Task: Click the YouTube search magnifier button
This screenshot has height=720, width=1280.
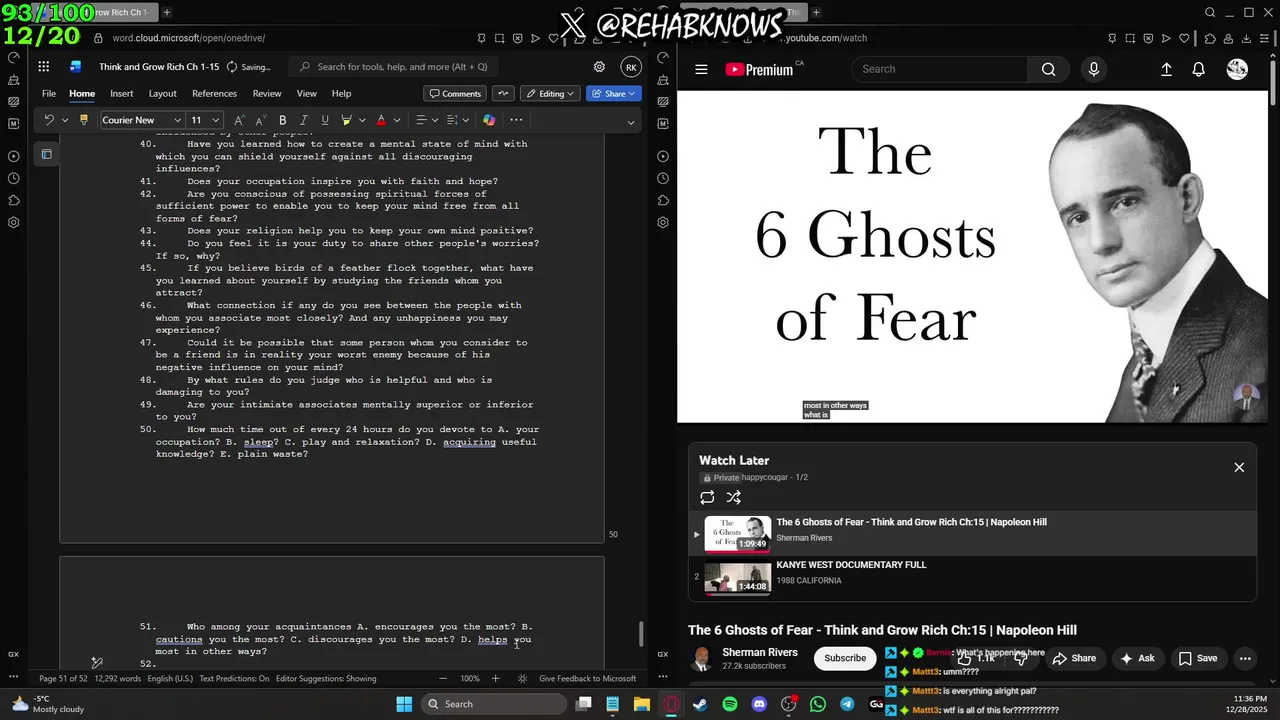Action: (x=1048, y=69)
